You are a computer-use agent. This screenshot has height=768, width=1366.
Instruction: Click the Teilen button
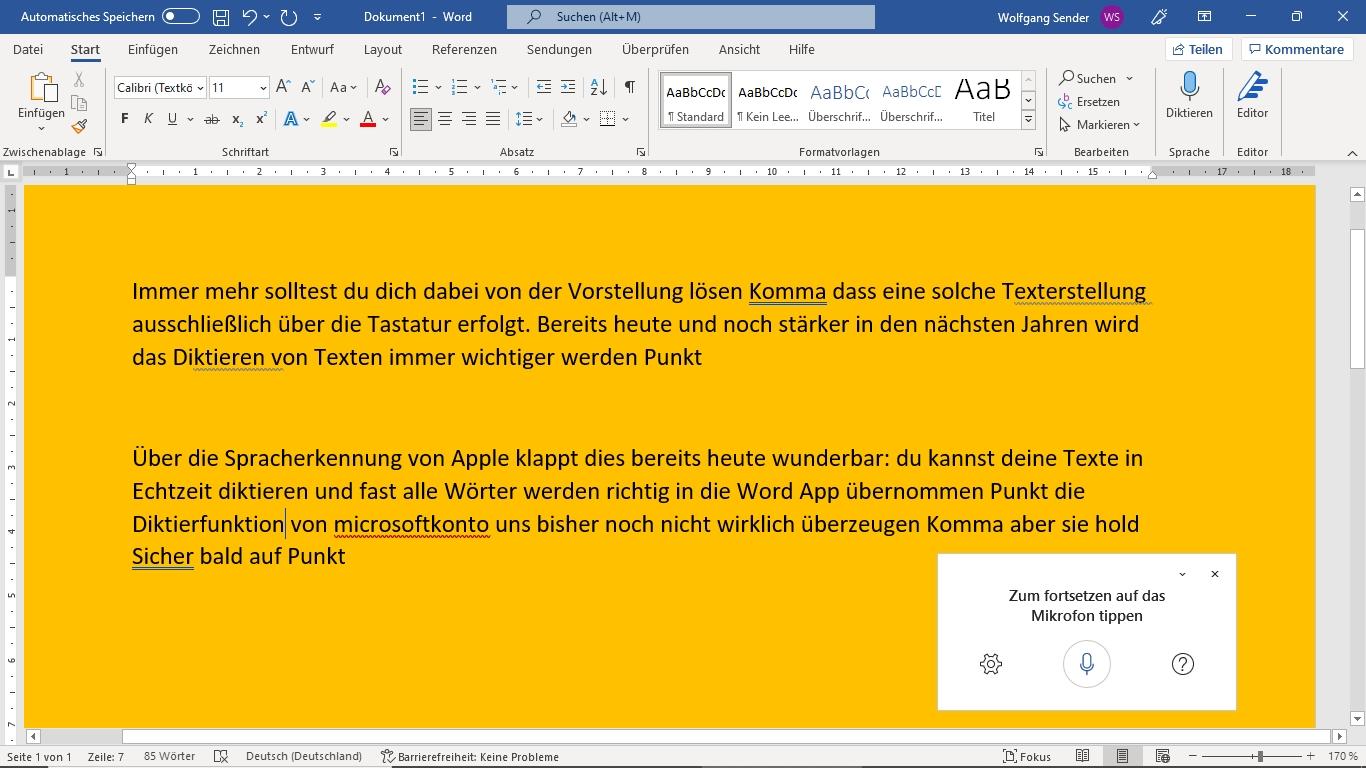(x=1198, y=49)
